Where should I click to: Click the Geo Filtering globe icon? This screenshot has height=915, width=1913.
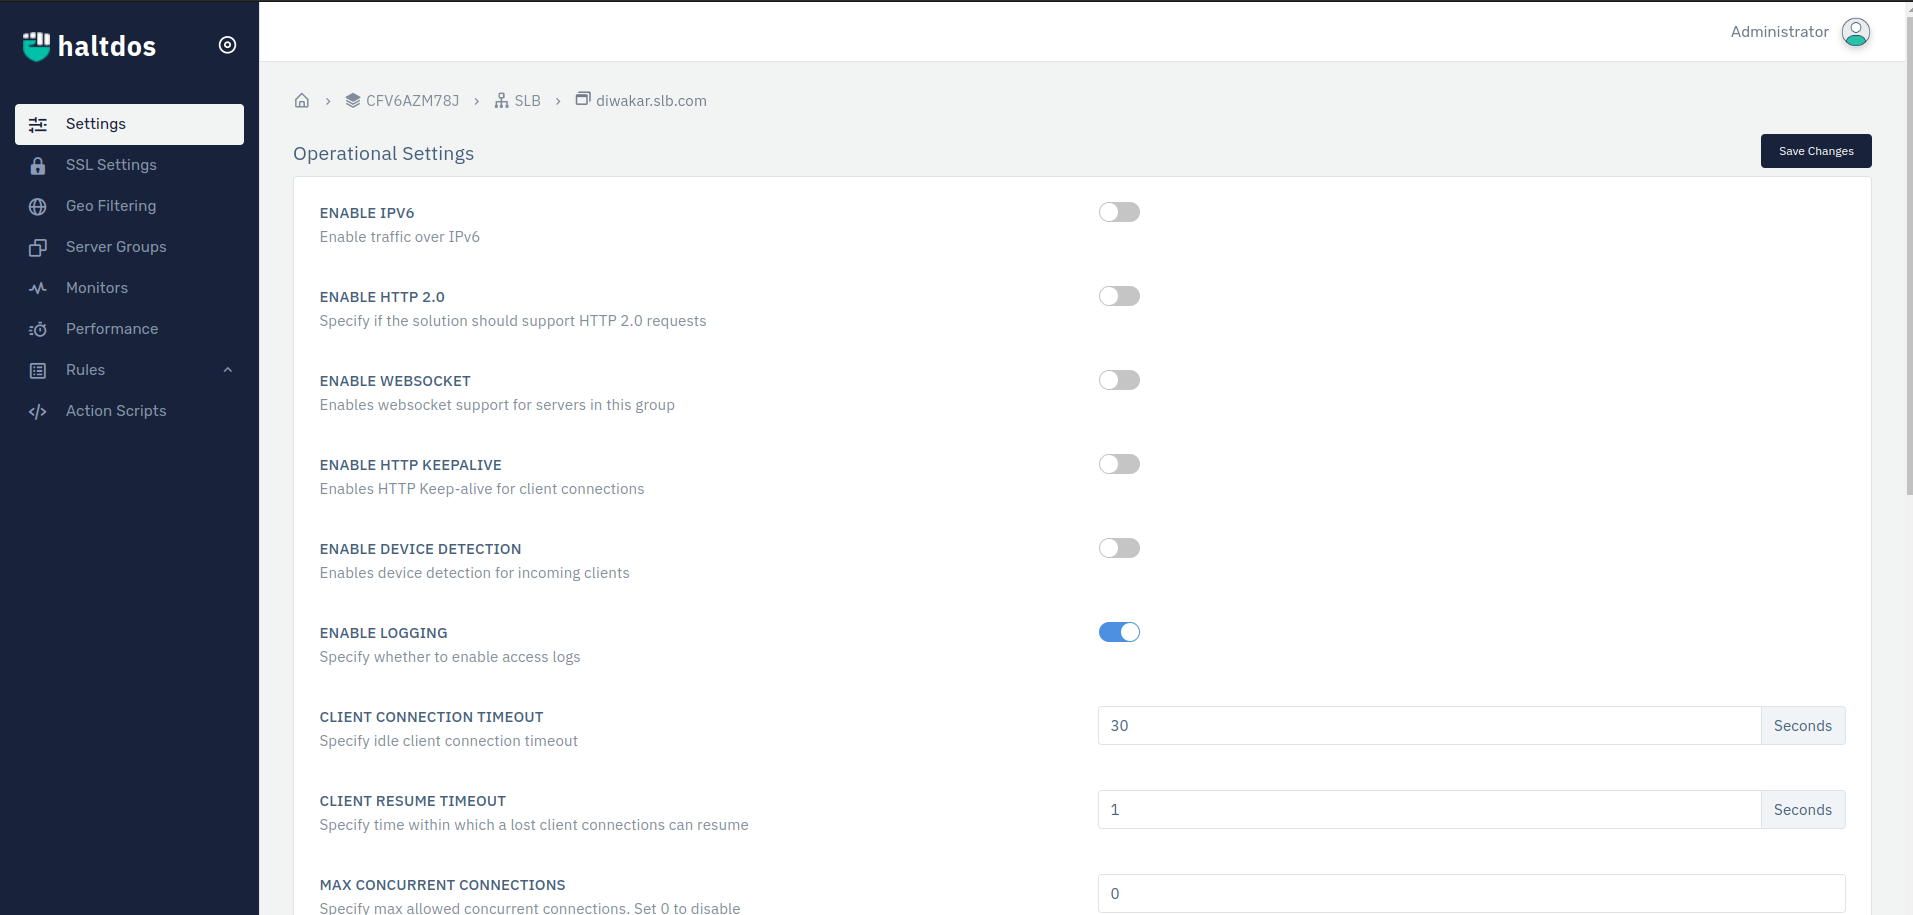pyautogui.click(x=38, y=207)
